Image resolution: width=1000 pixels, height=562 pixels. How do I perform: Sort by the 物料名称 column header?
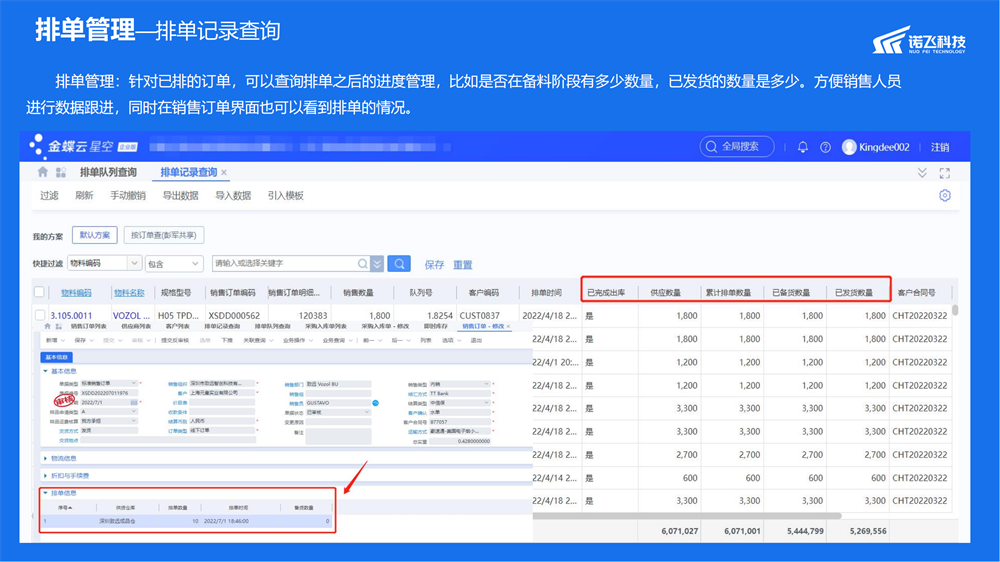pyautogui.click(x=129, y=293)
